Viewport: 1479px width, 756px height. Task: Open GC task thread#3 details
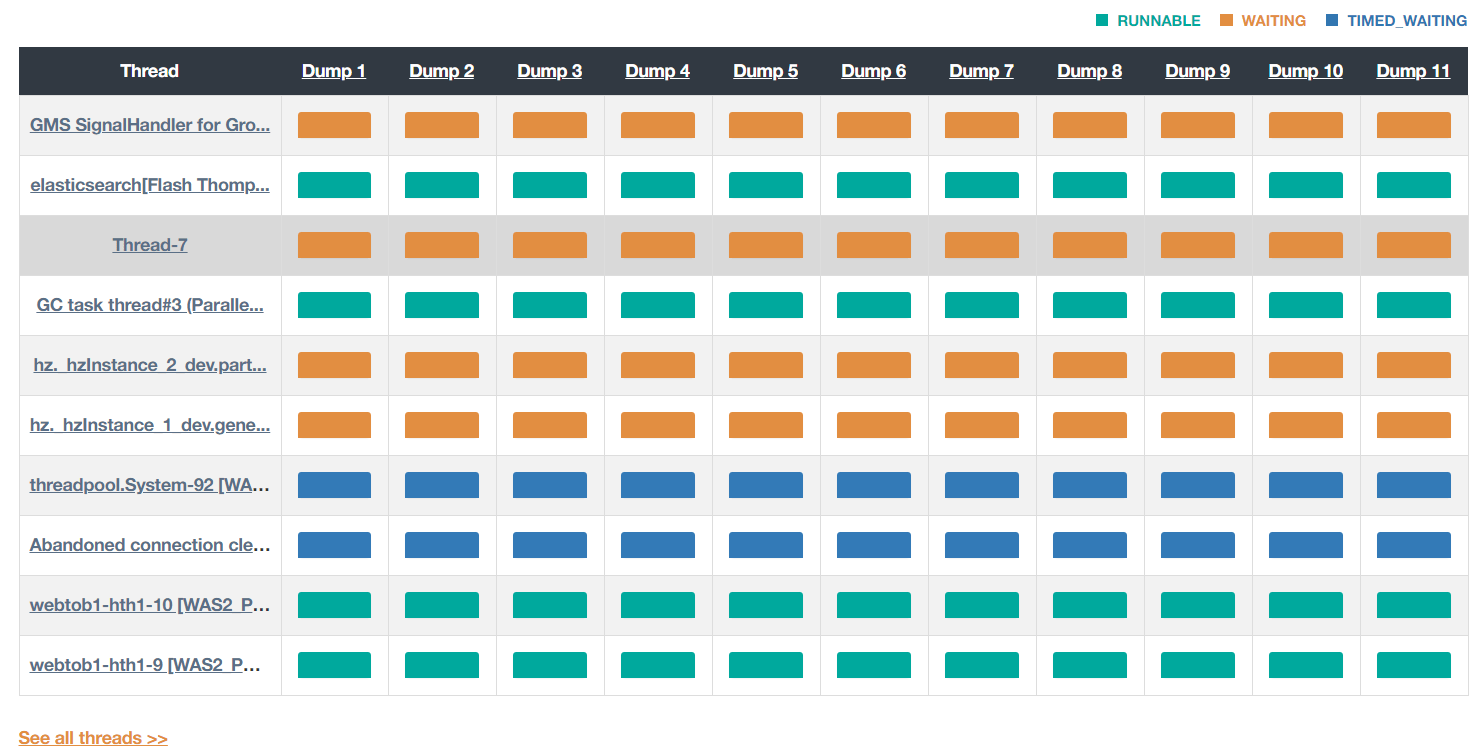click(x=150, y=305)
